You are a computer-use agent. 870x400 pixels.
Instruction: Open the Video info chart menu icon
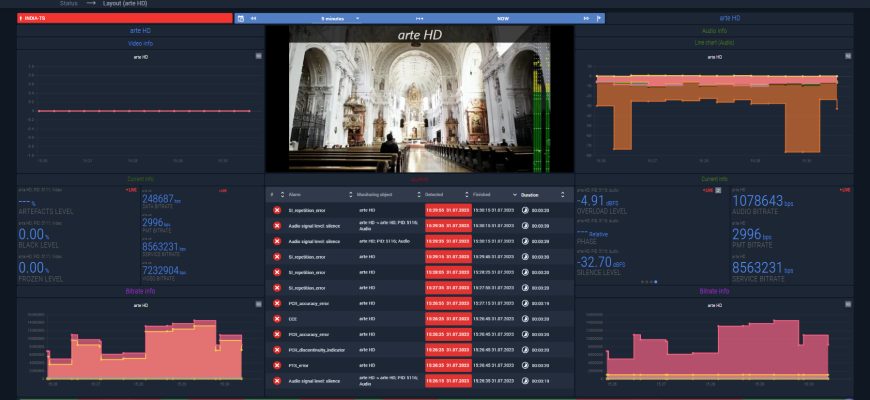[x=258, y=56]
